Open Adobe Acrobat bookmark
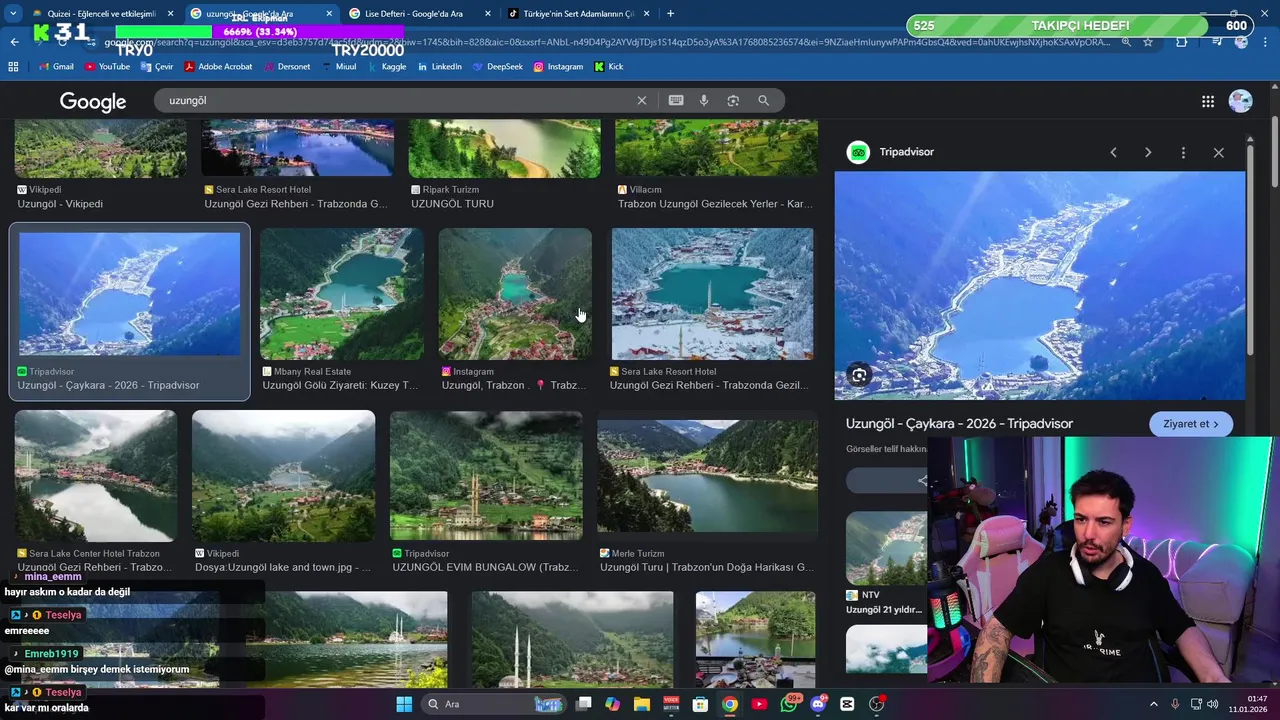Screen dimensions: 1280x720 217,66
